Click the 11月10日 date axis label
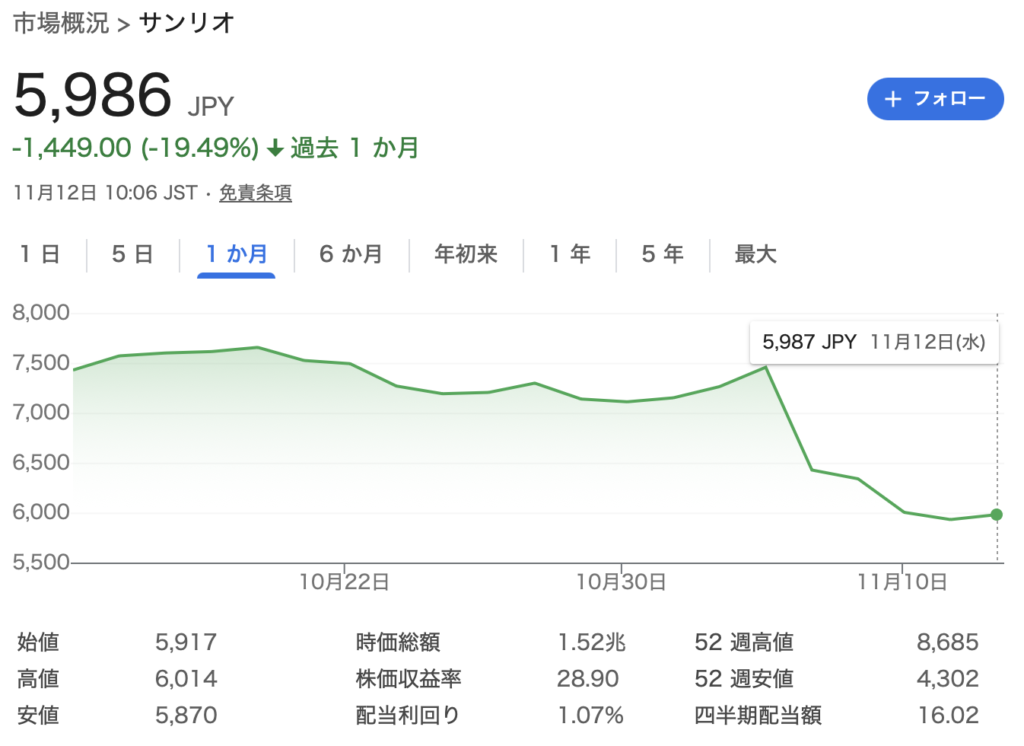1024x746 pixels. point(902,581)
